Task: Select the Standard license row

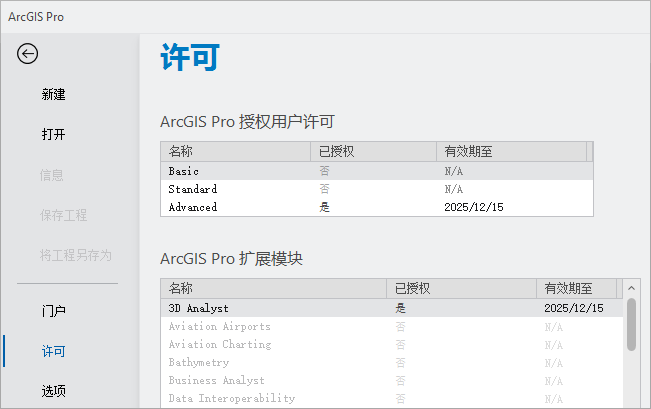Action: coord(377,189)
